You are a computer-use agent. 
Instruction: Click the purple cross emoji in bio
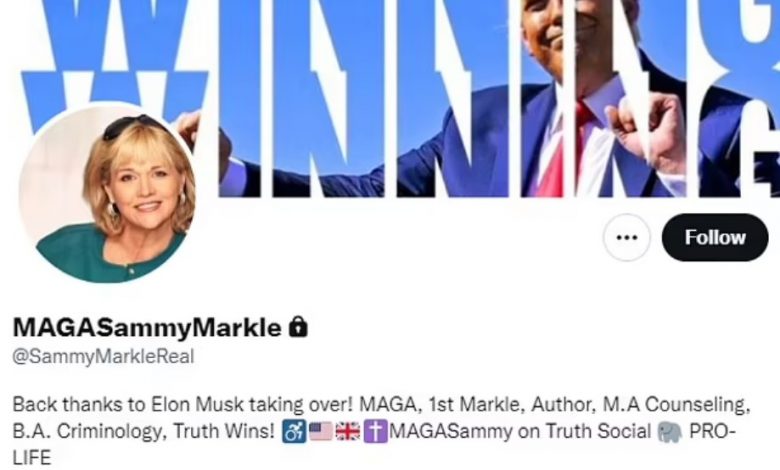(x=375, y=431)
